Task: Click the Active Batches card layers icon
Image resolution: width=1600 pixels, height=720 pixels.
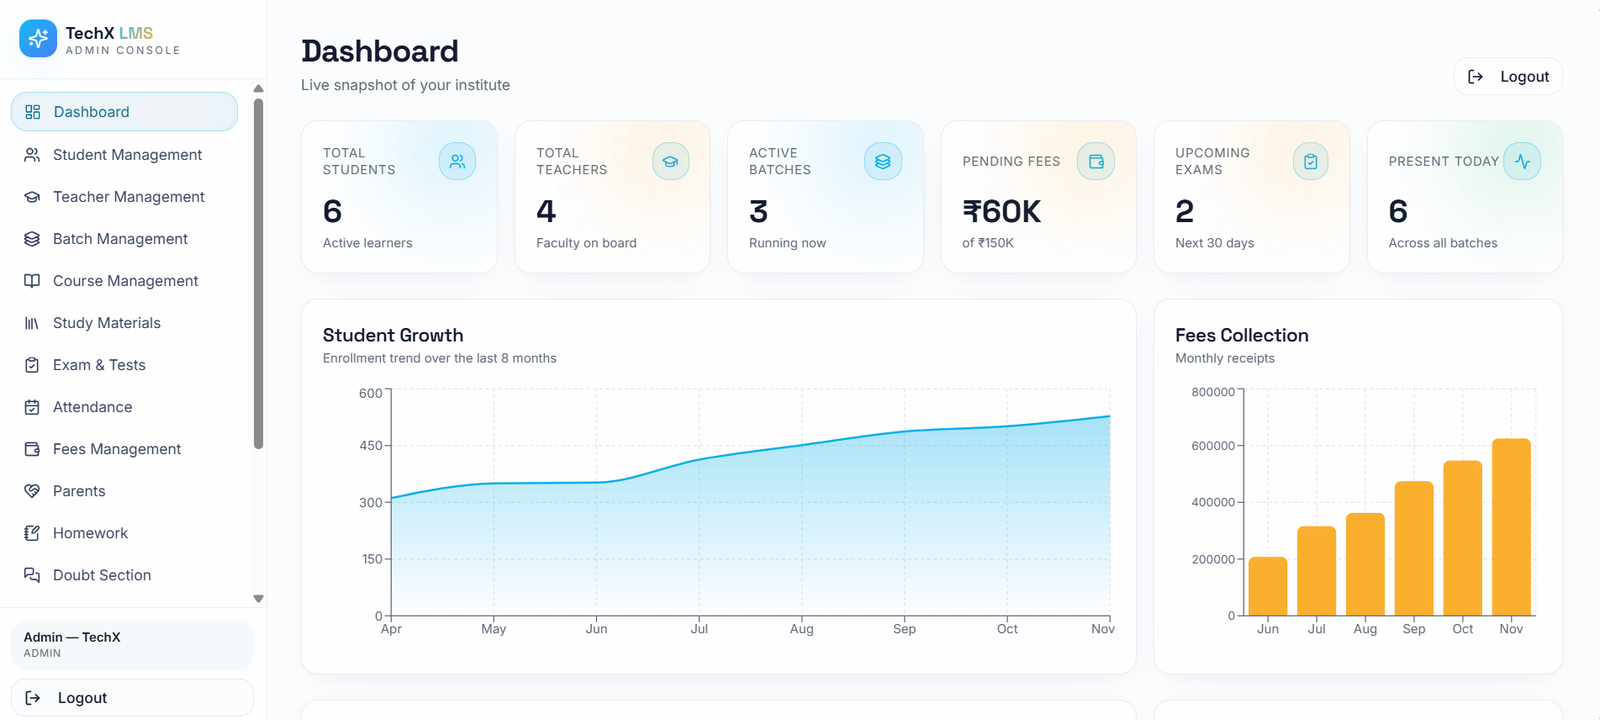Action: tap(883, 161)
